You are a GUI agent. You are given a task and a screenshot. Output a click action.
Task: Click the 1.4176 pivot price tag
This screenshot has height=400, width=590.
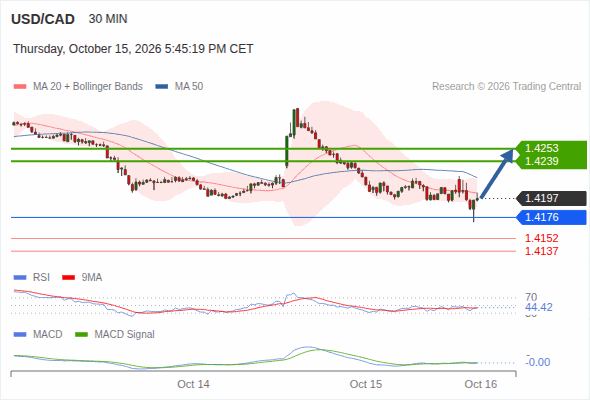[x=552, y=217]
